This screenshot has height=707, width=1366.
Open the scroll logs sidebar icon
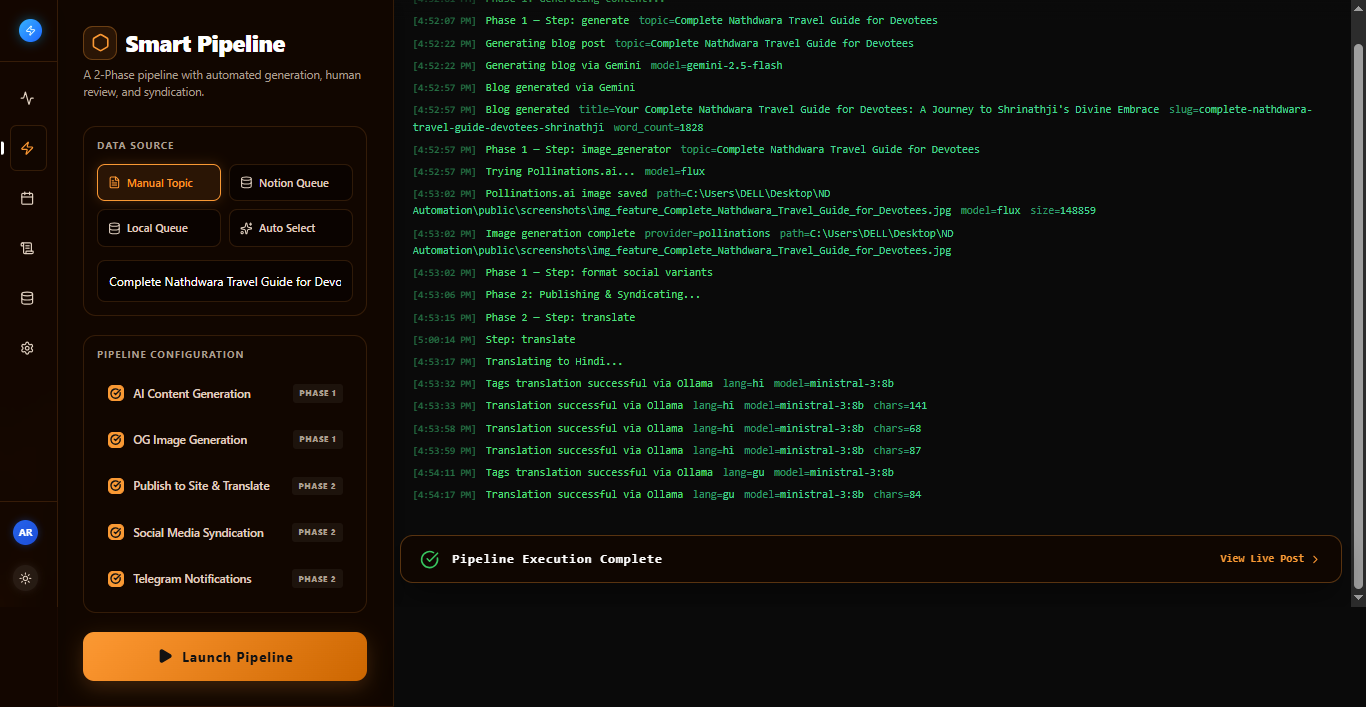tap(28, 248)
